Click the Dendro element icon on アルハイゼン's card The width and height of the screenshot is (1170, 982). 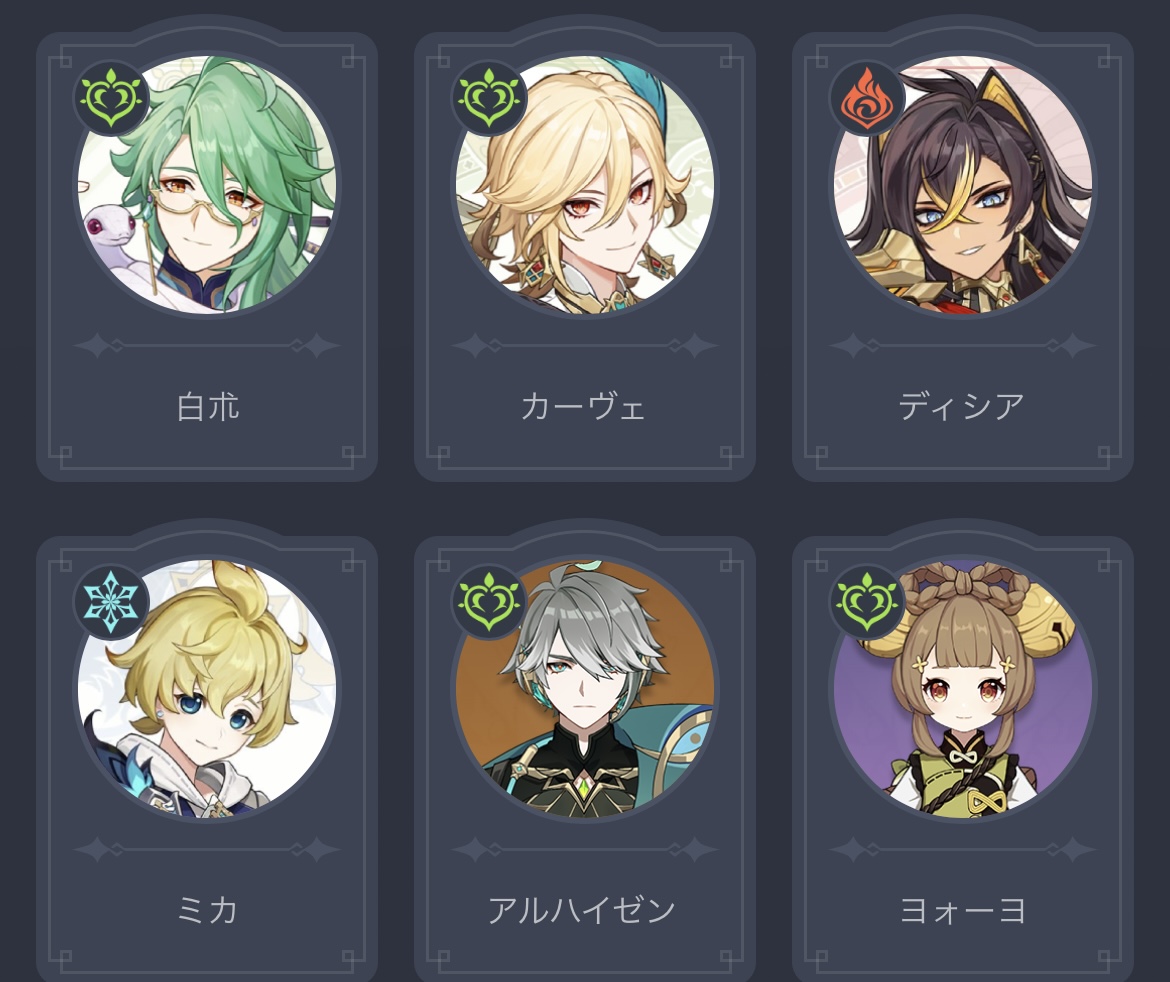click(x=489, y=601)
